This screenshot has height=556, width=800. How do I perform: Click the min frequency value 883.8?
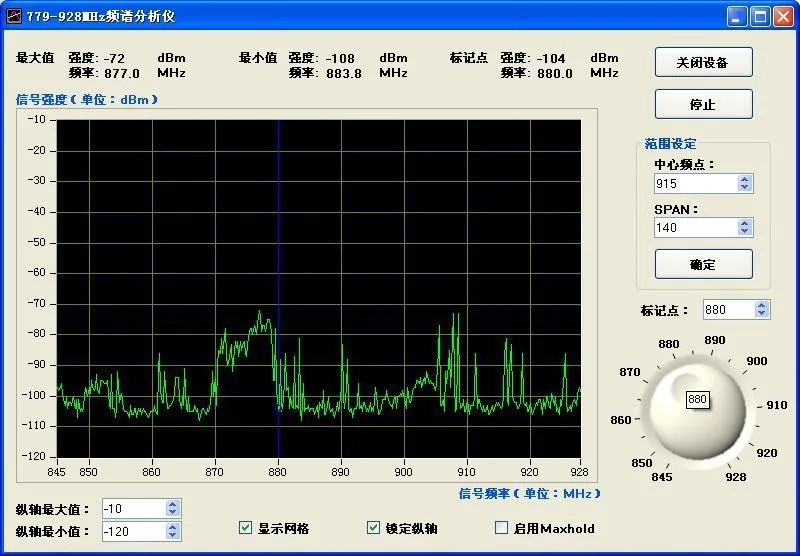(x=344, y=73)
